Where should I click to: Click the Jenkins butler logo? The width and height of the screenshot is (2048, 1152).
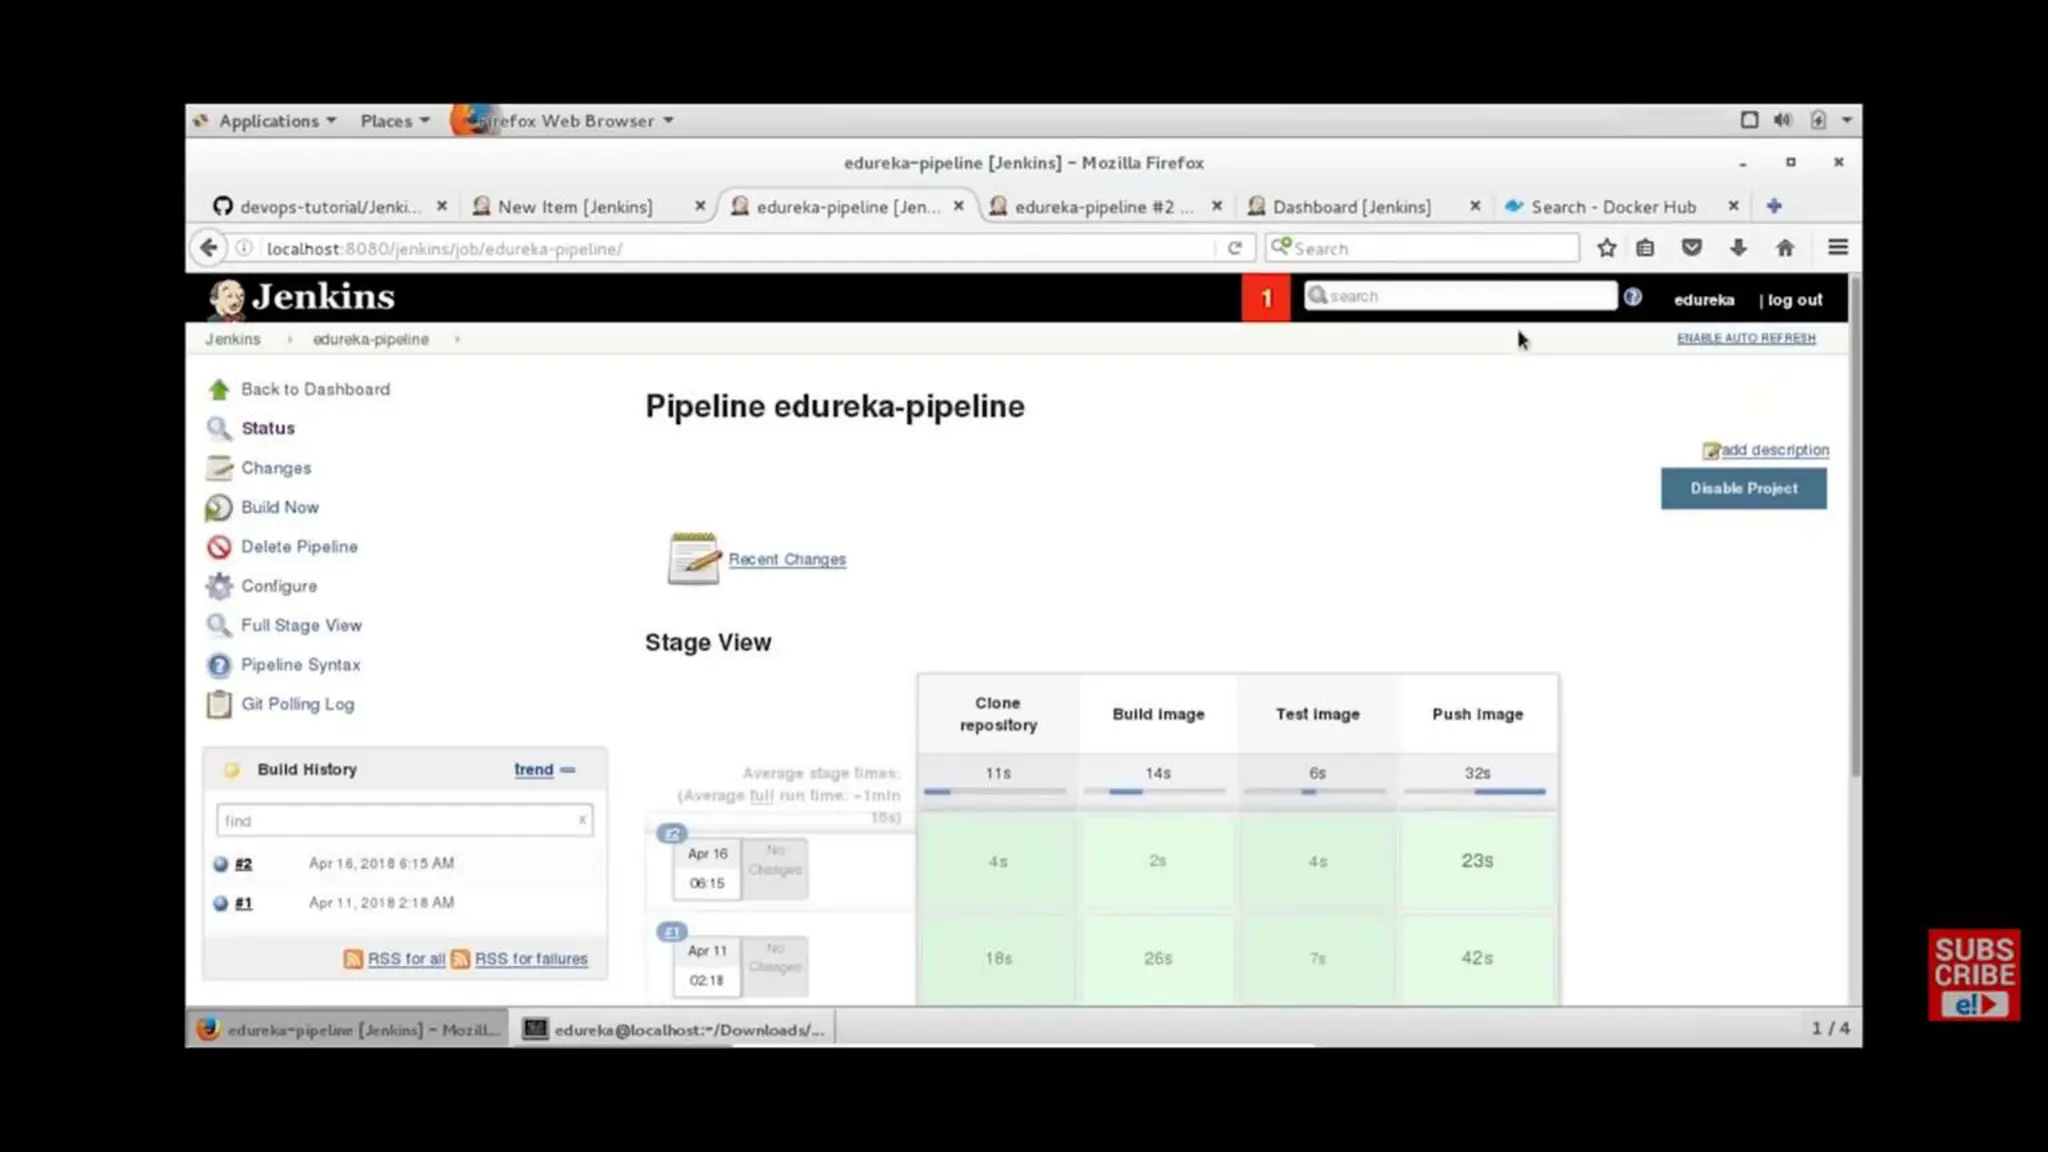pyautogui.click(x=227, y=298)
